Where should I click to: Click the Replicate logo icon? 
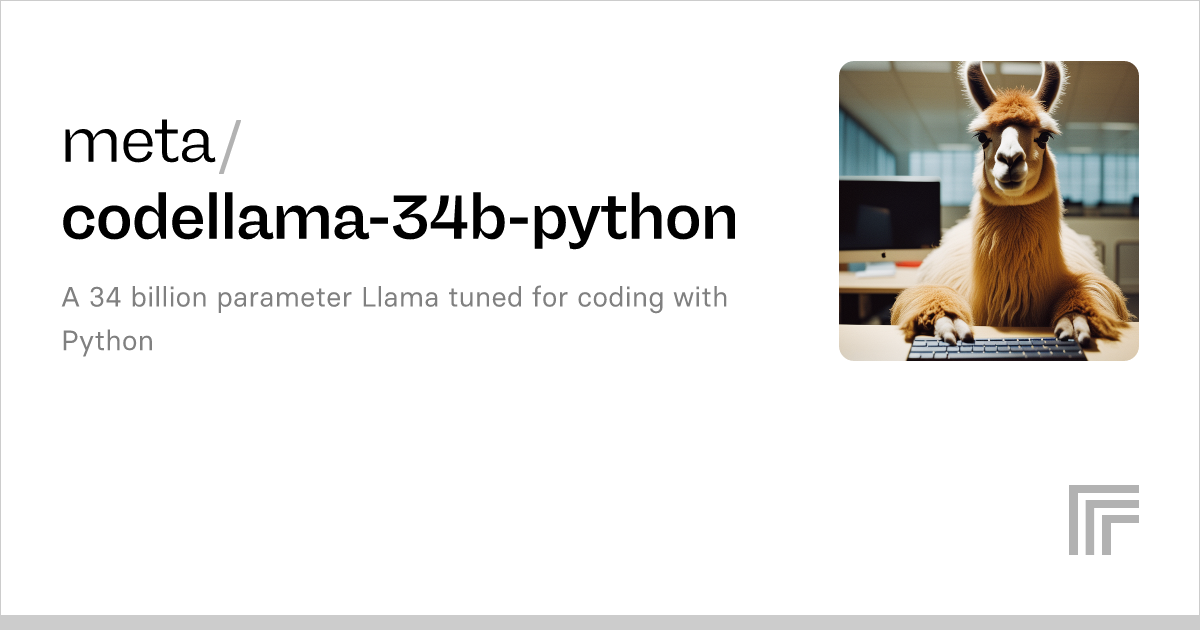(1103, 520)
